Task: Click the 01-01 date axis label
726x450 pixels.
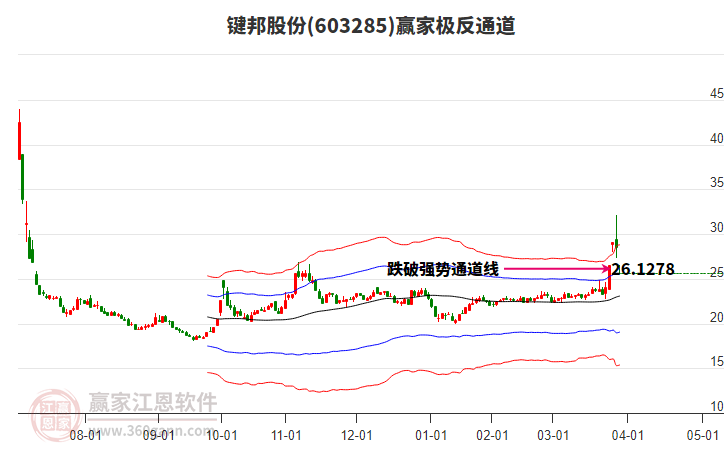Action: pos(431,435)
